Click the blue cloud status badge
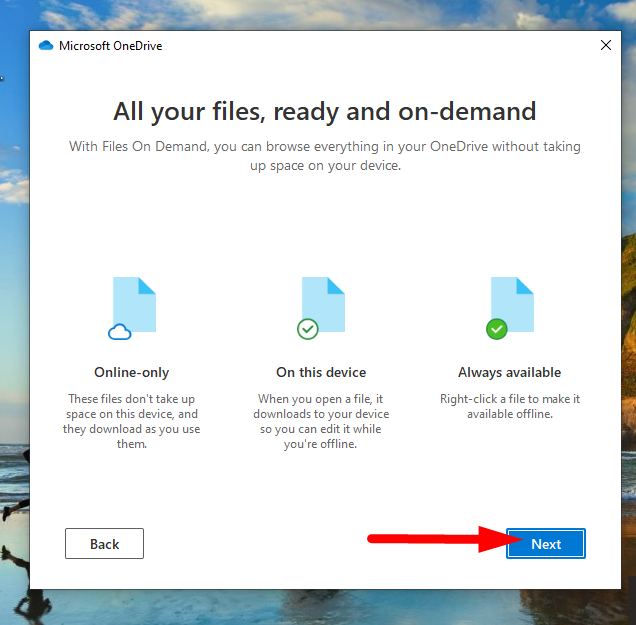The height and width of the screenshot is (625, 636). [120, 331]
